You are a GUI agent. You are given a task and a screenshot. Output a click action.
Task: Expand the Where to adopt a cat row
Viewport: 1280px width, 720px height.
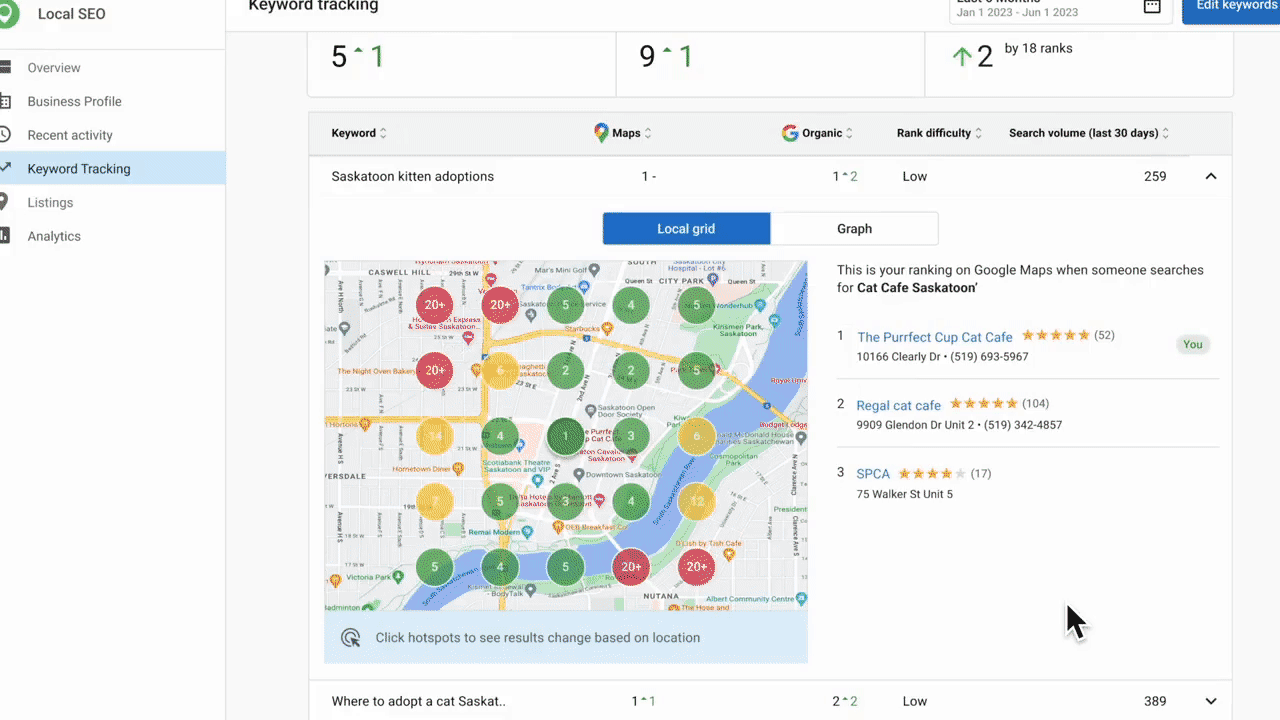[x=1210, y=701]
